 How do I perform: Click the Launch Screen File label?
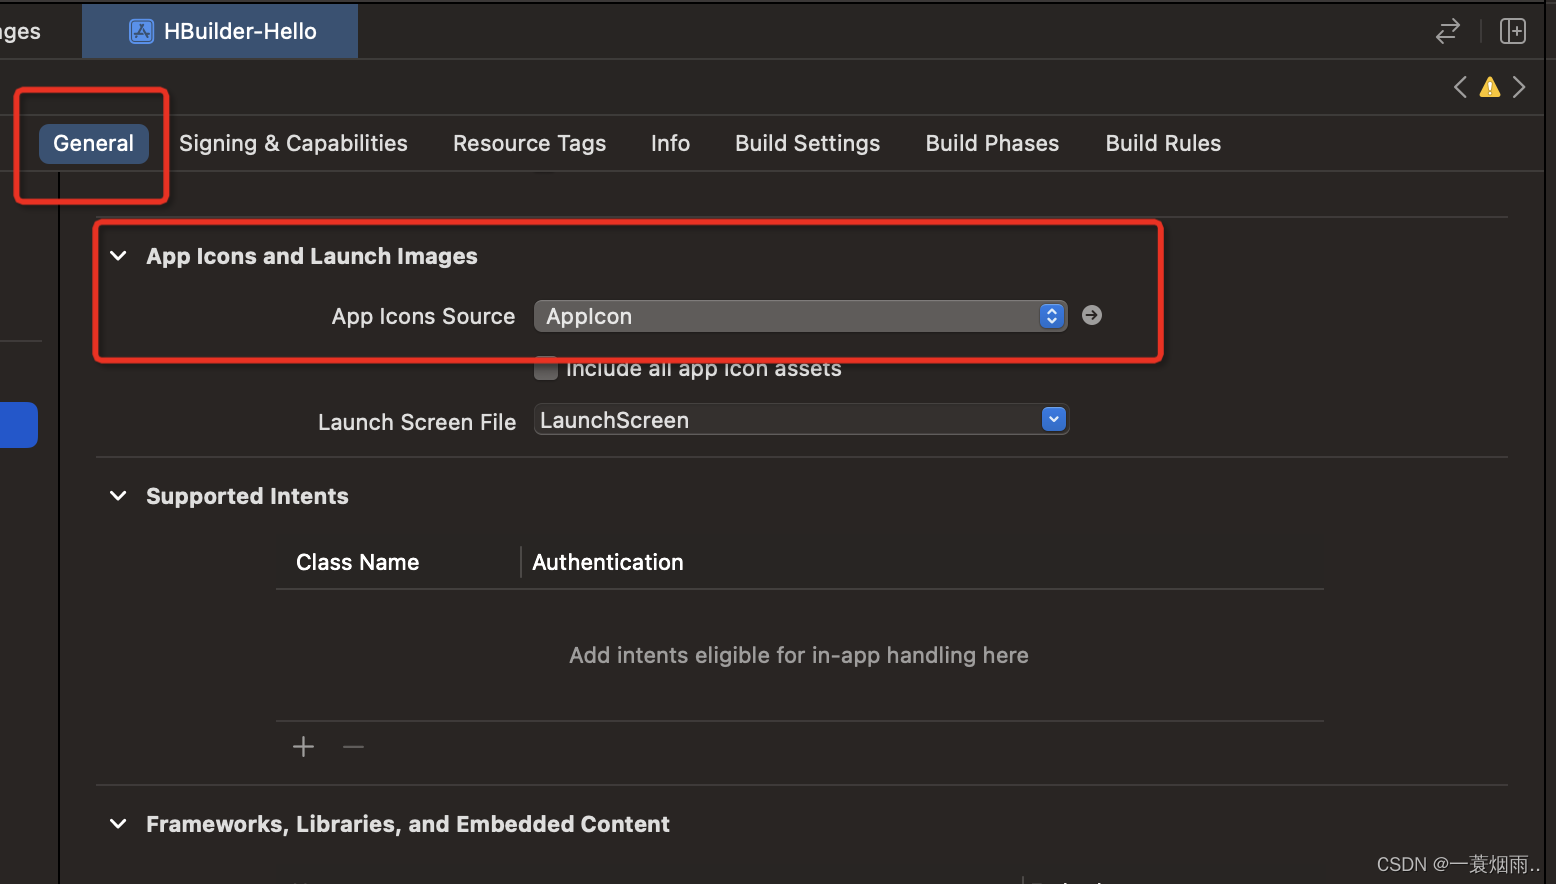(417, 422)
